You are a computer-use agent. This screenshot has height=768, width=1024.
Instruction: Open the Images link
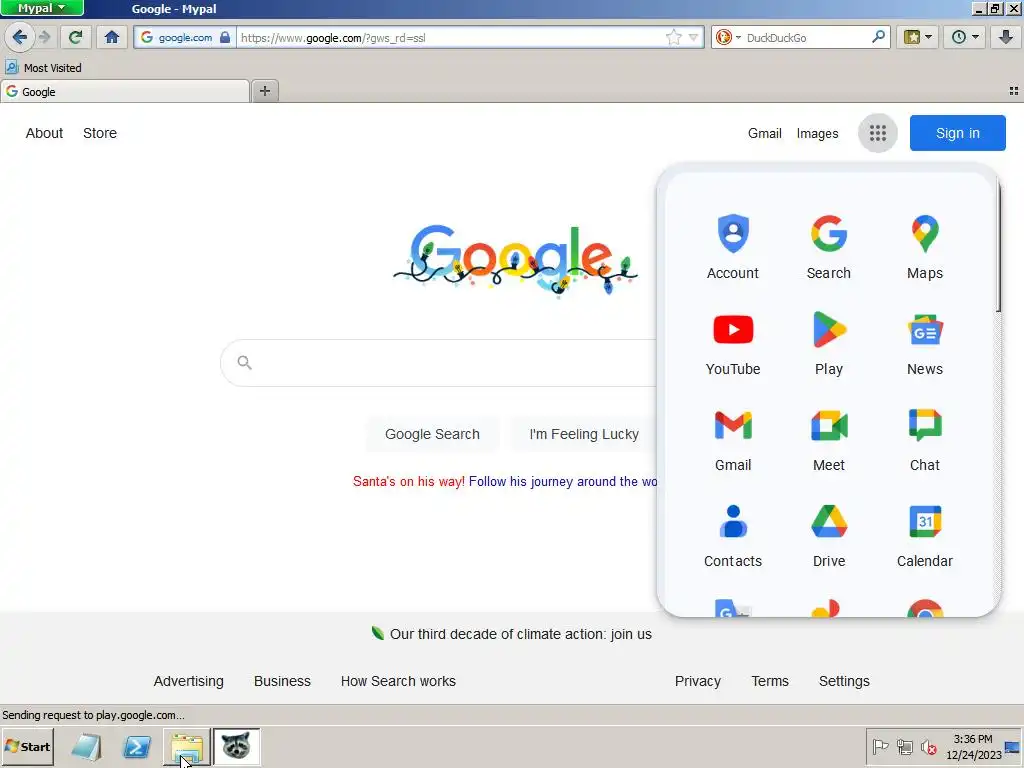(x=817, y=133)
